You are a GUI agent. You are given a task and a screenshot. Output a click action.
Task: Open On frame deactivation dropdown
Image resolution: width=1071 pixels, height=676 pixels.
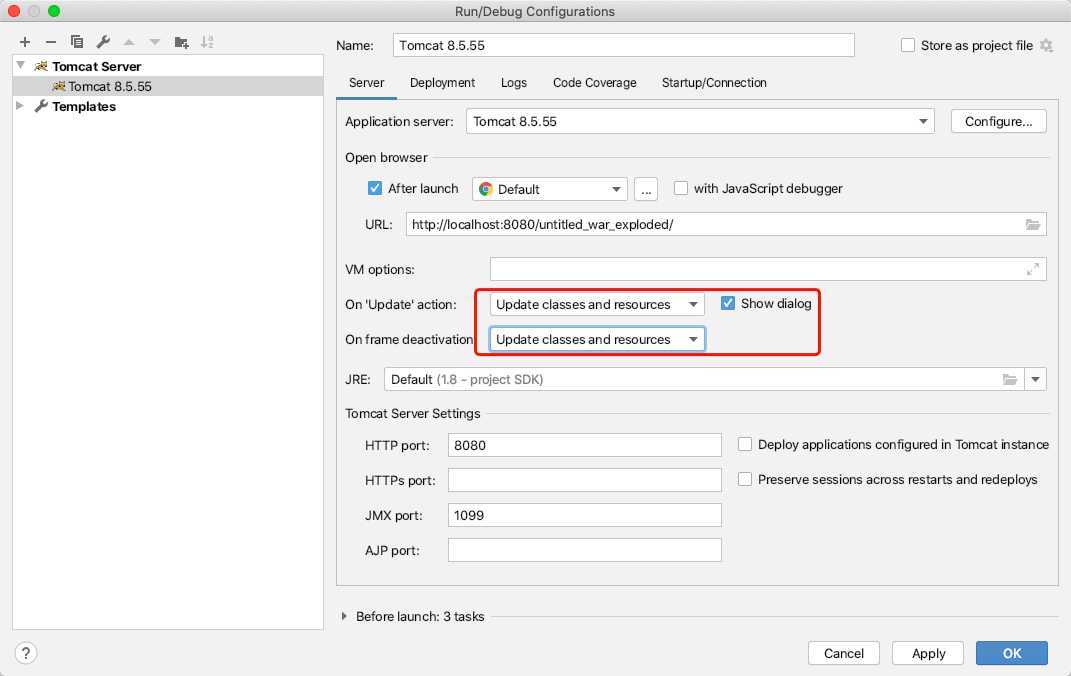coord(596,339)
